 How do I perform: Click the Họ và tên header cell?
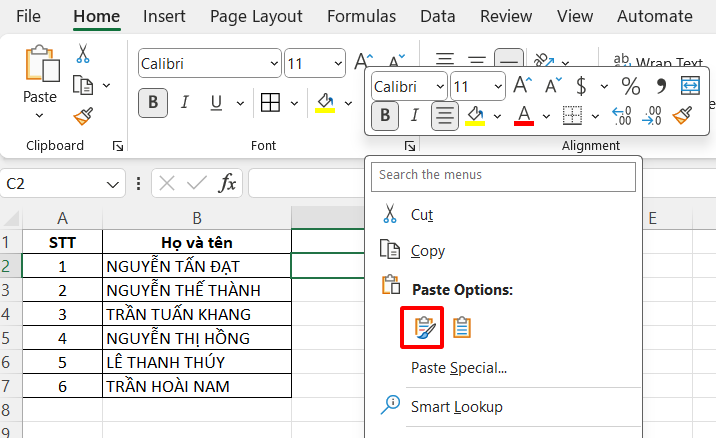click(x=197, y=242)
